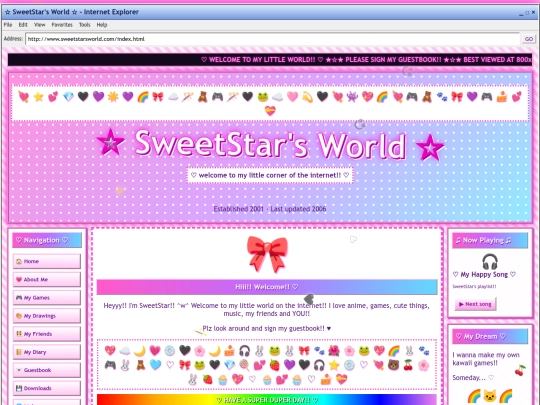Image resolution: width=540 pixels, height=405 pixels.
Task: Click the Now Playing panel header
Action: [490, 240]
